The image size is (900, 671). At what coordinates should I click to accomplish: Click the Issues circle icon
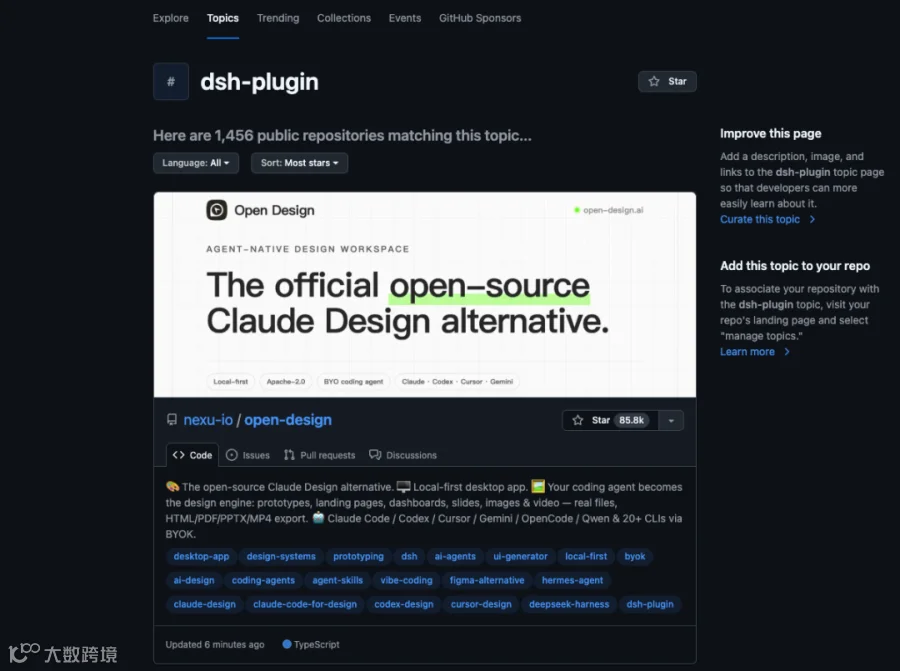pyautogui.click(x=231, y=455)
